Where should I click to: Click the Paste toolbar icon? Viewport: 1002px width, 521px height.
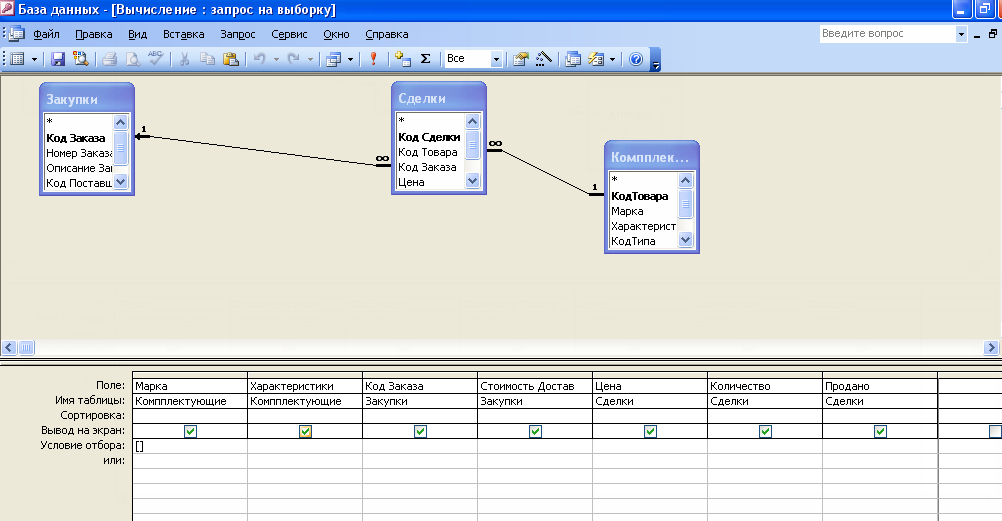[x=229, y=59]
